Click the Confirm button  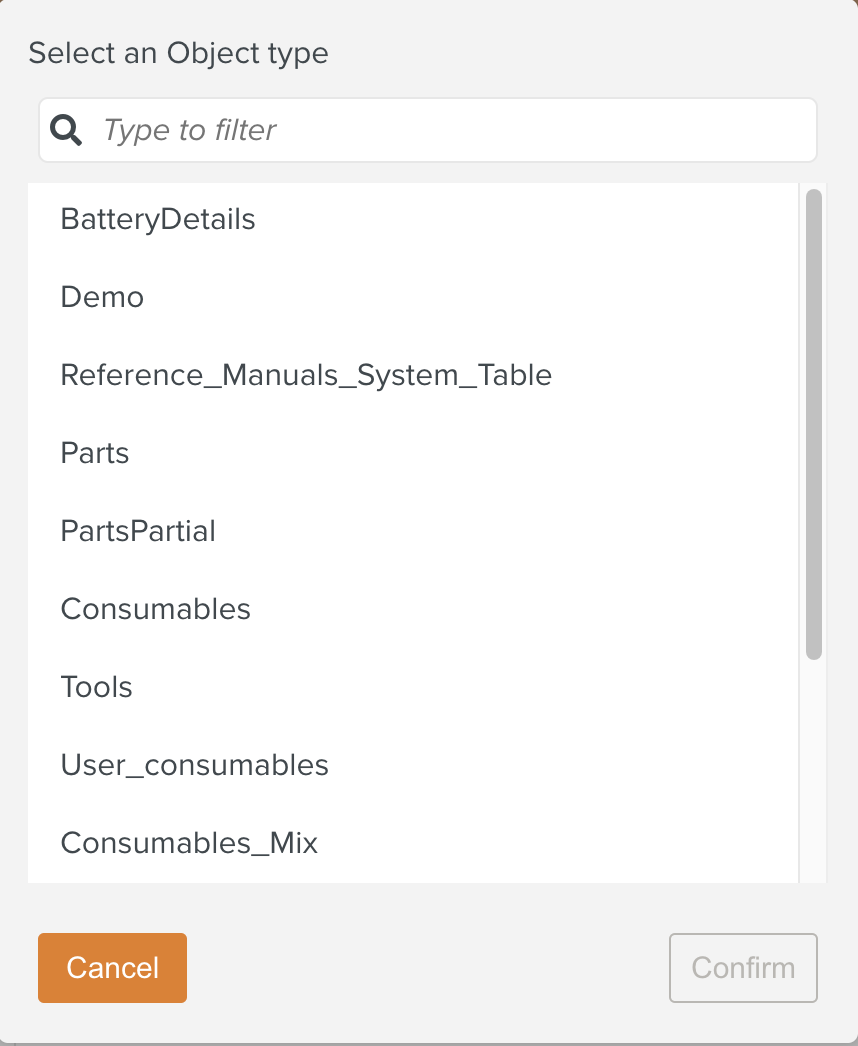[743, 968]
